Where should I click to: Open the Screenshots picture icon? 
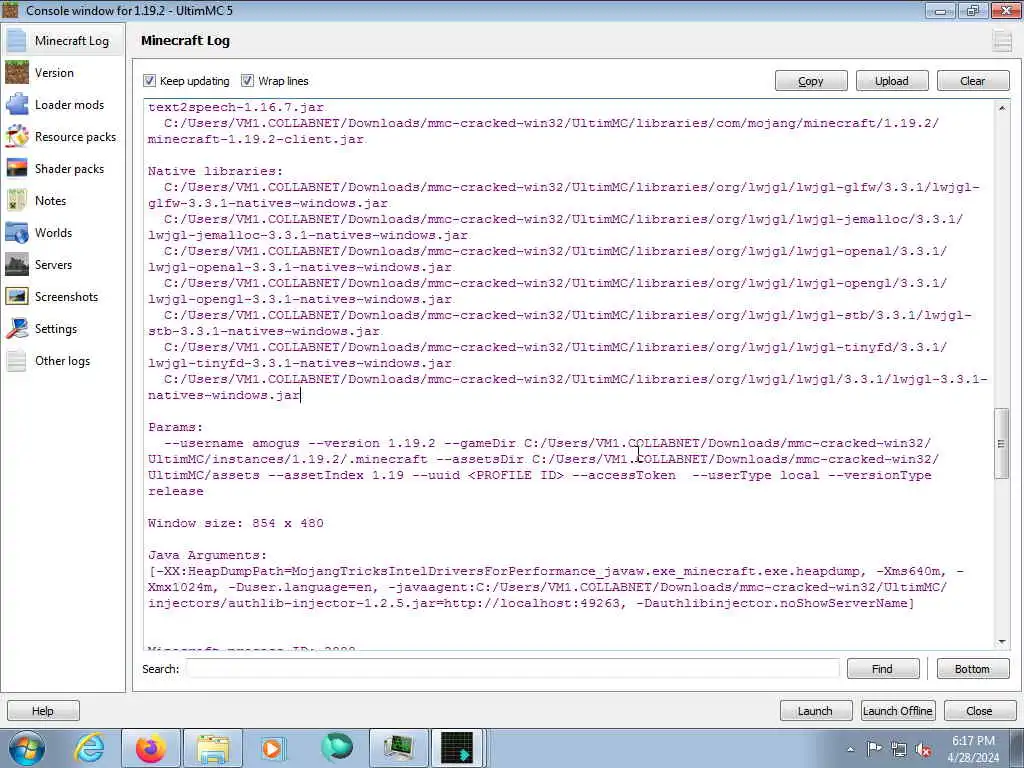tap(16, 296)
